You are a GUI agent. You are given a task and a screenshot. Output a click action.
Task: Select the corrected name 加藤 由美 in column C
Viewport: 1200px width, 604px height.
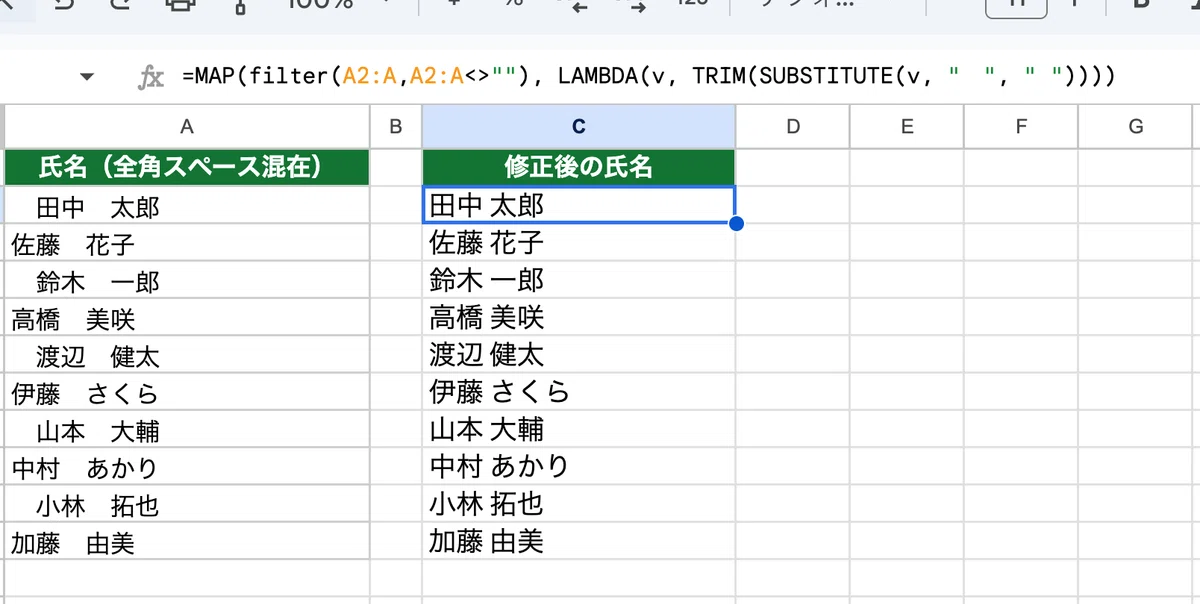coord(579,543)
